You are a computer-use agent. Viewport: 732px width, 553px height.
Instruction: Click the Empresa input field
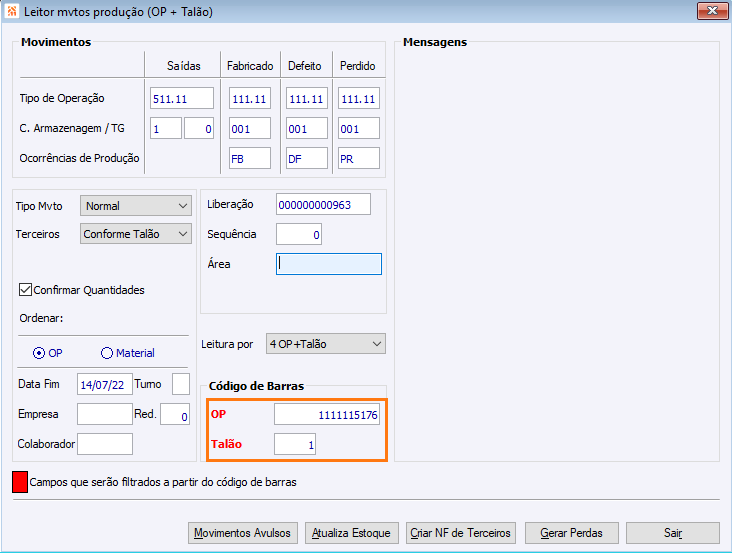(105, 414)
